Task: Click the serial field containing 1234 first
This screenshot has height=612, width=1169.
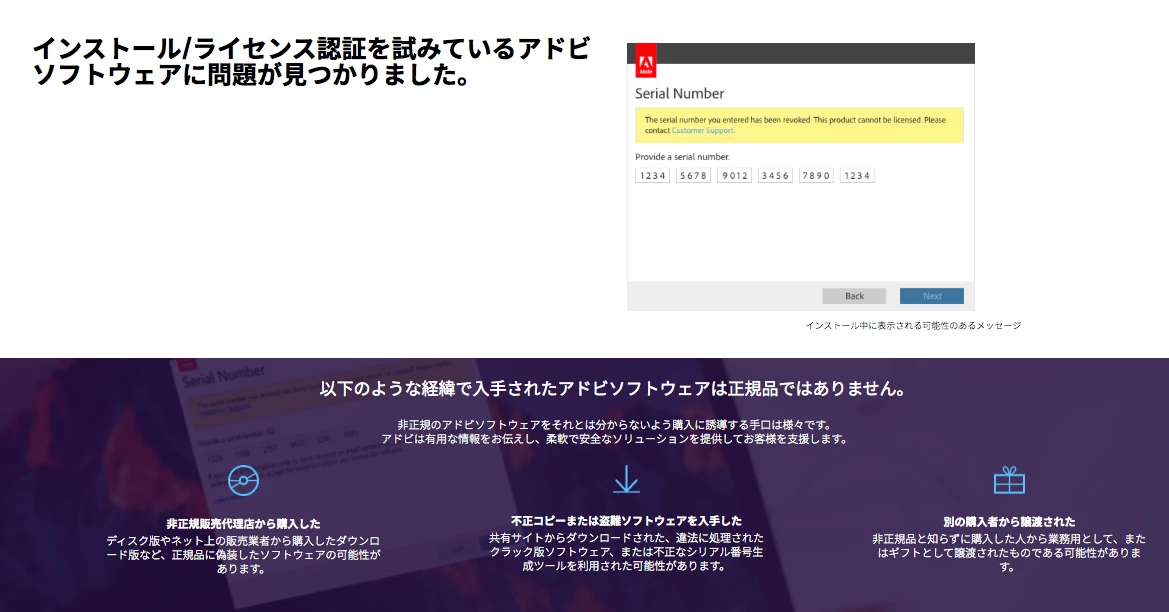Action: pyautogui.click(x=652, y=176)
